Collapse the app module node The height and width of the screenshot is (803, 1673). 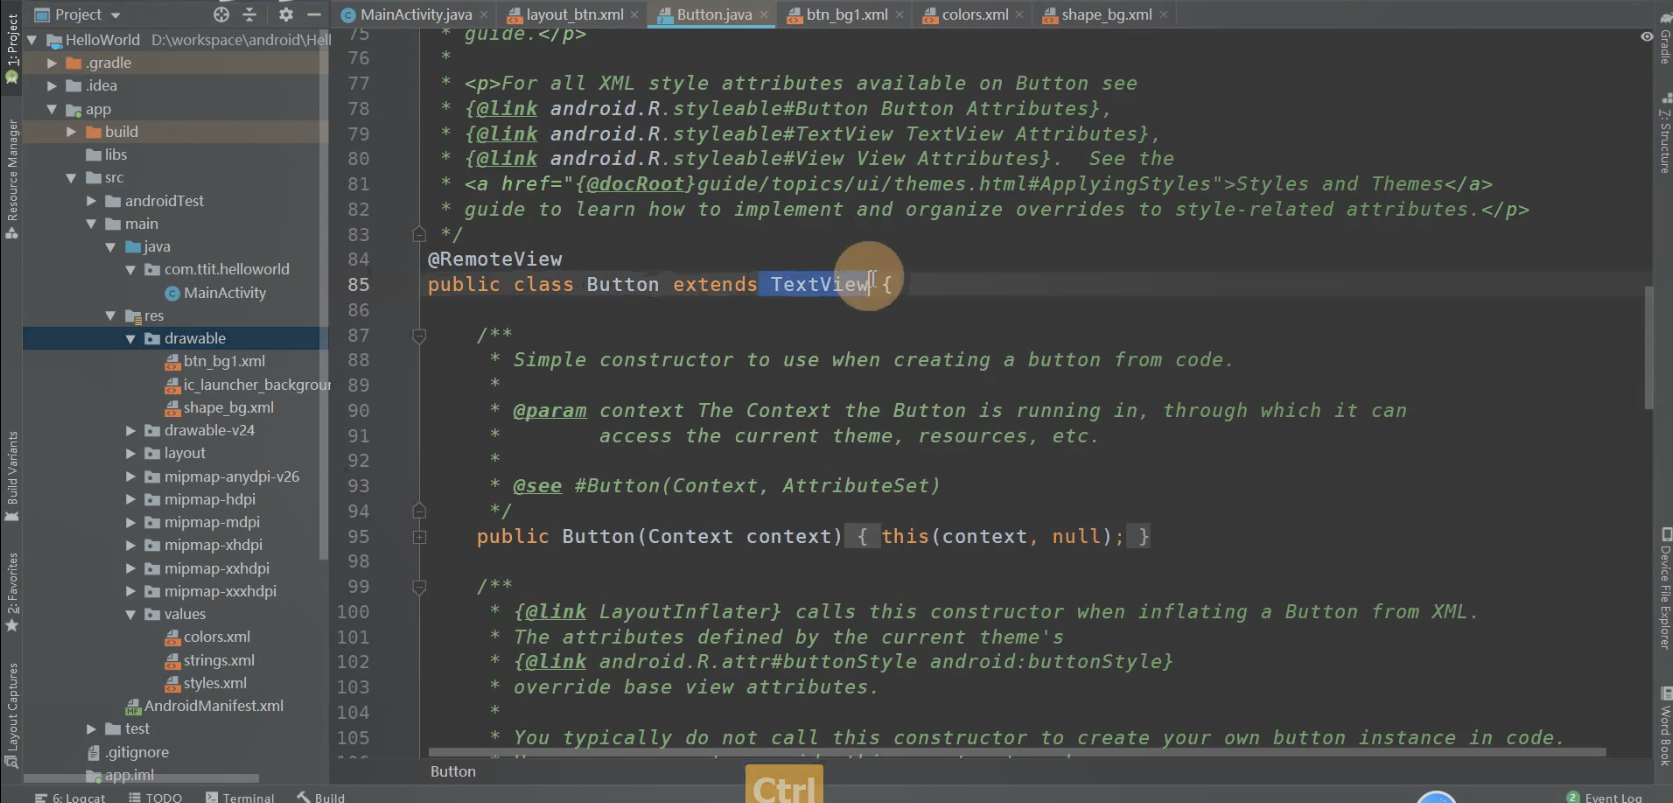52,109
